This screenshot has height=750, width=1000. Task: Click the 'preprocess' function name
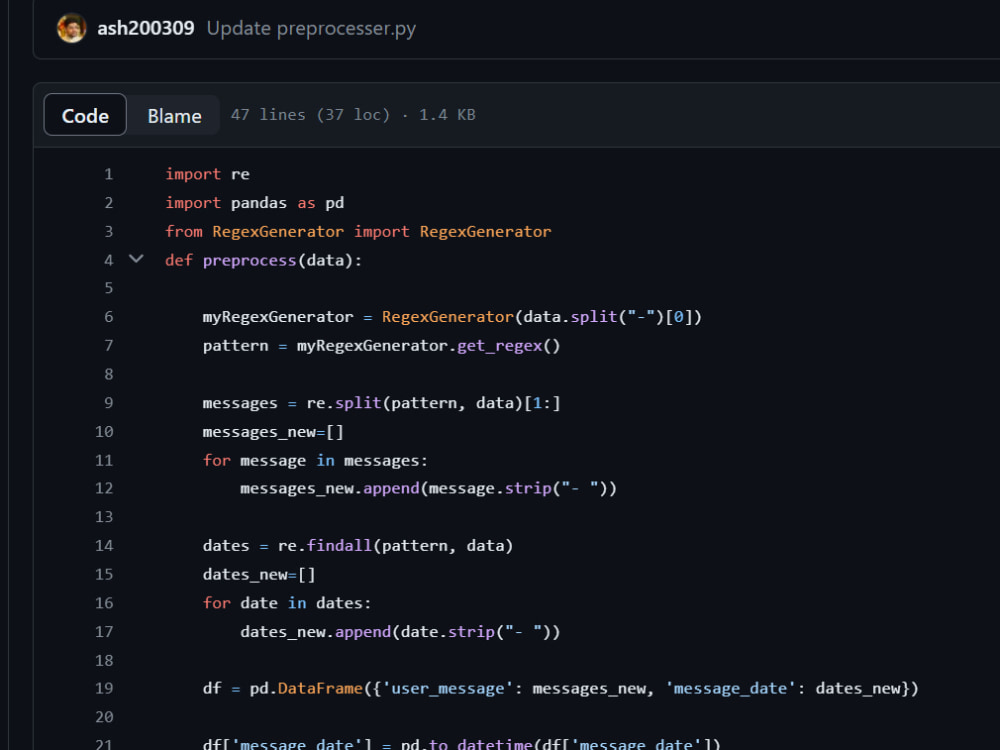tap(249, 261)
